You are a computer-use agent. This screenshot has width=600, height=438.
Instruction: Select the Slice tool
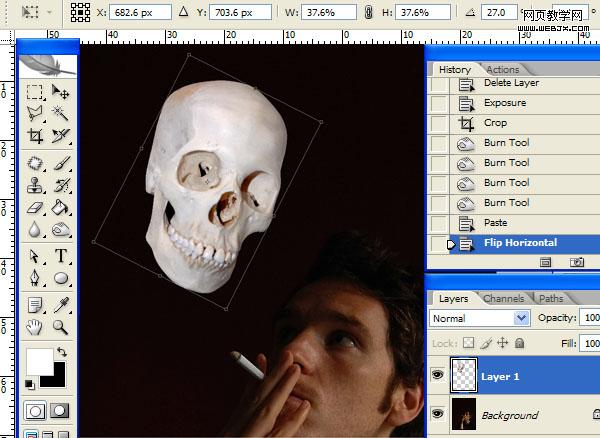coord(60,135)
